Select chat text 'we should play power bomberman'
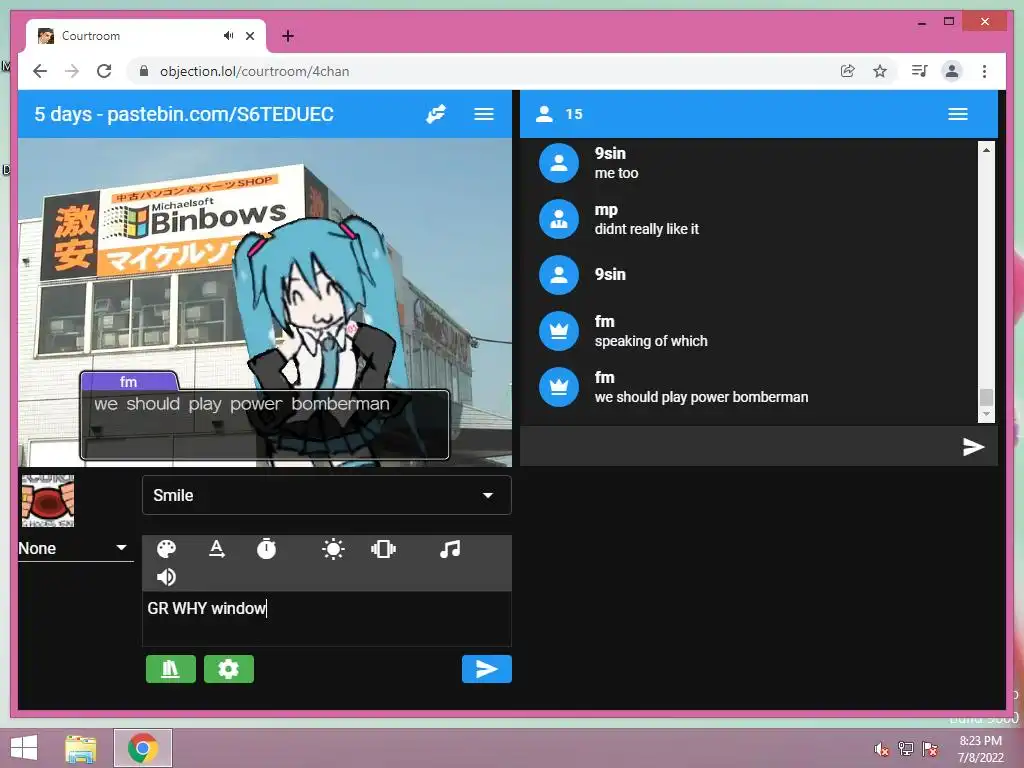Image resolution: width=1024 pixels, height=768 pixels. coord(701,397)
